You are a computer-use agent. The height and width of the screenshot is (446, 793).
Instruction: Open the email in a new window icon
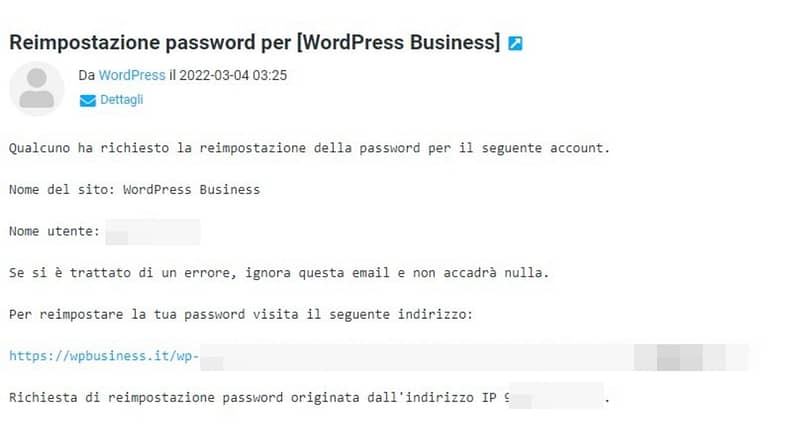pyautogui.click(x=515, y=43)
